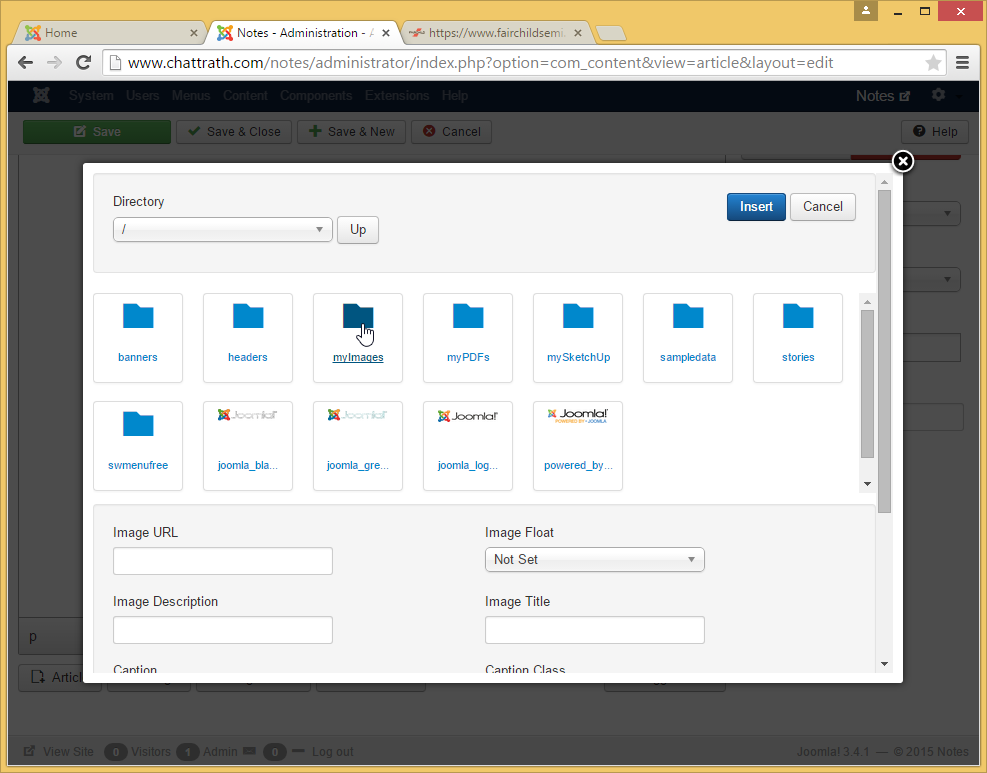
Task: Bookmark this page with the star icon
Action: (x=933, y=63)
